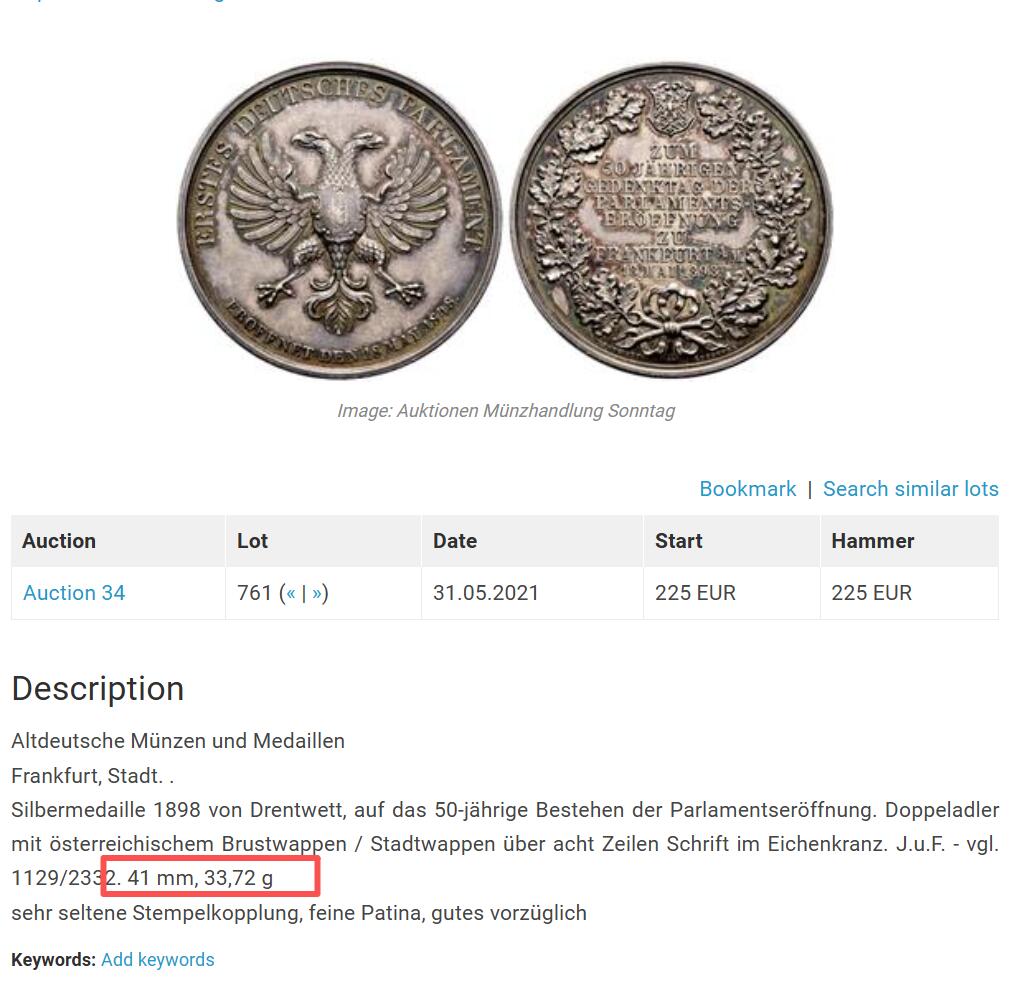Click the highlighted 41 mm, 33,72 g text
The image size is (1017, 987).
[x=200, y=879]
